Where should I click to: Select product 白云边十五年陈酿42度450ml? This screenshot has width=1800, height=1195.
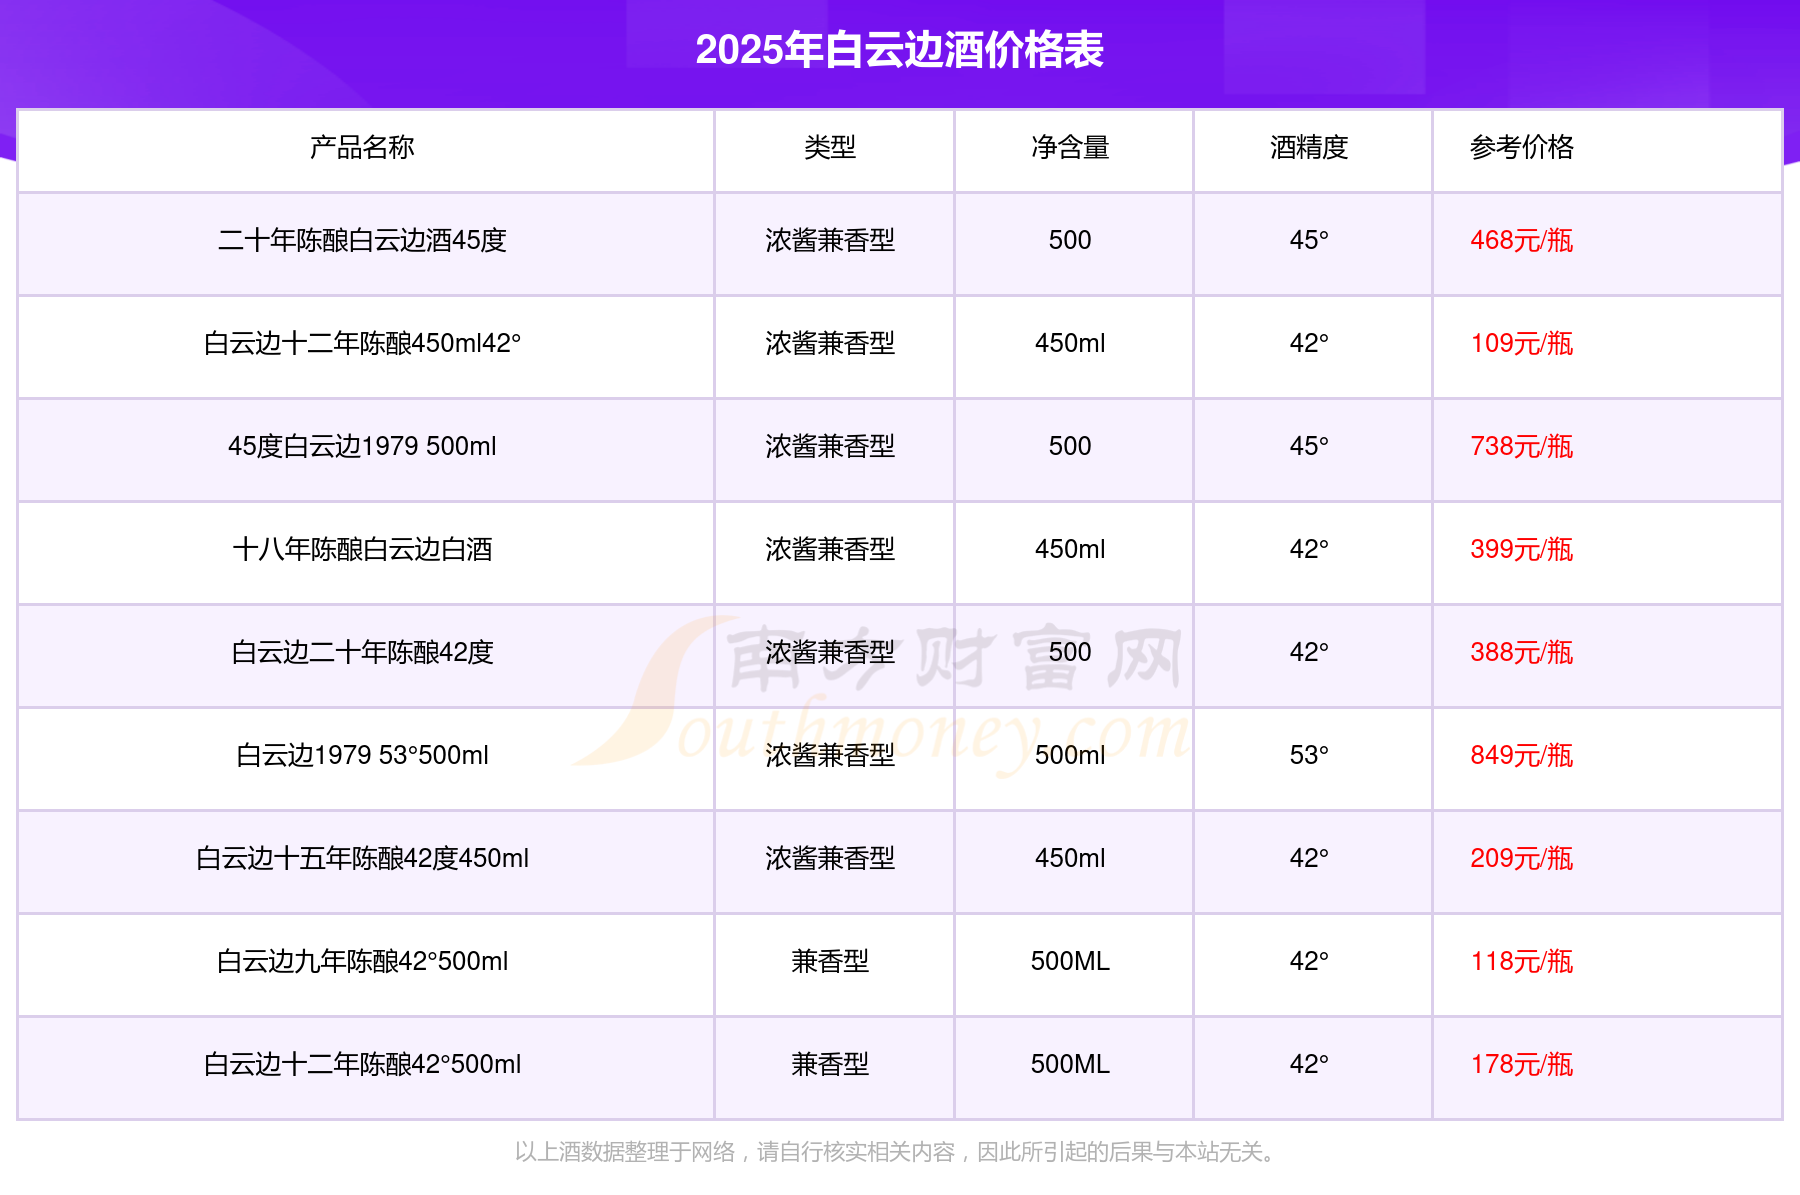[x=362, y=858]
